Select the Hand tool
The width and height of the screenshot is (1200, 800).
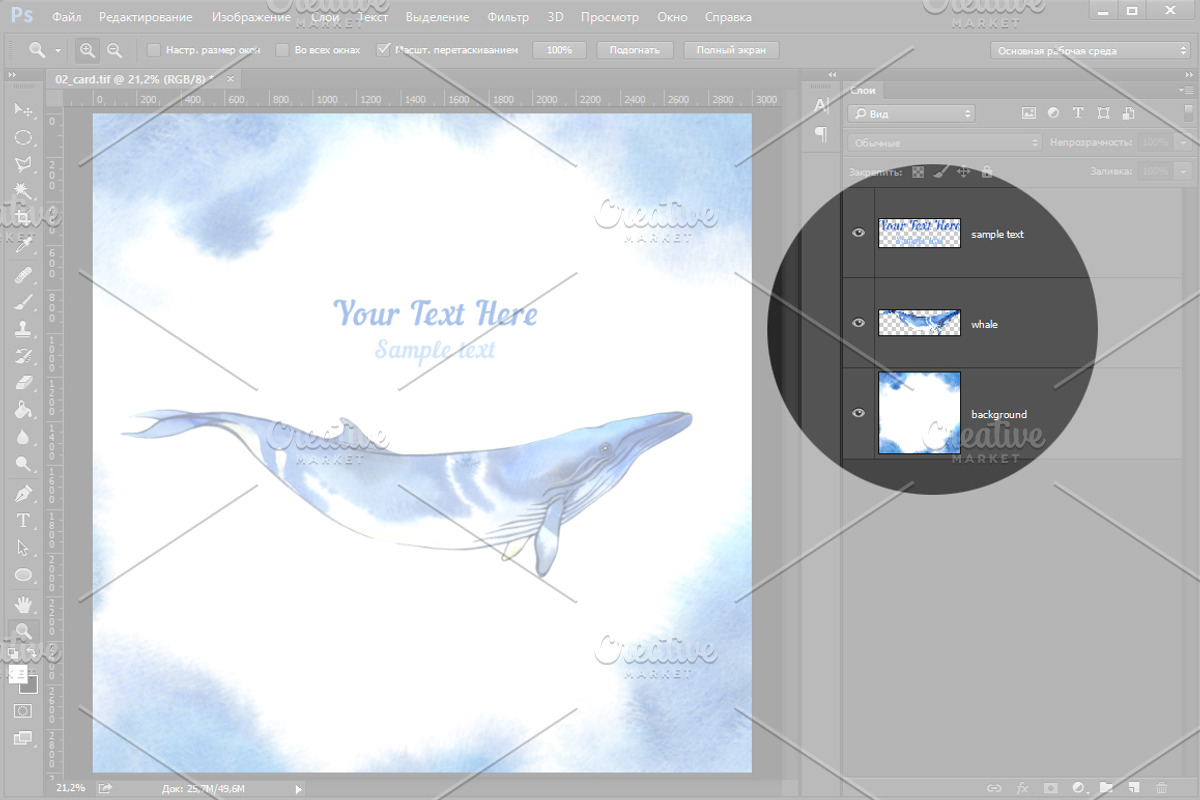click(x=23, y=604)
